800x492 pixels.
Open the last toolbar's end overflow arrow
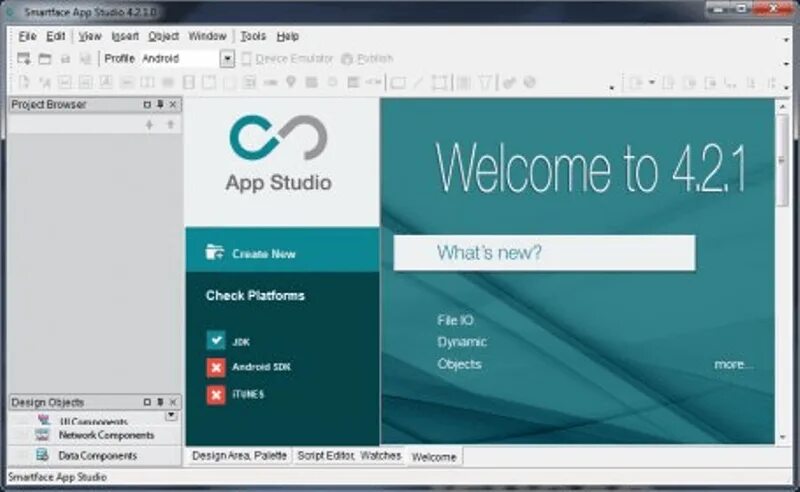click(786, 88)
